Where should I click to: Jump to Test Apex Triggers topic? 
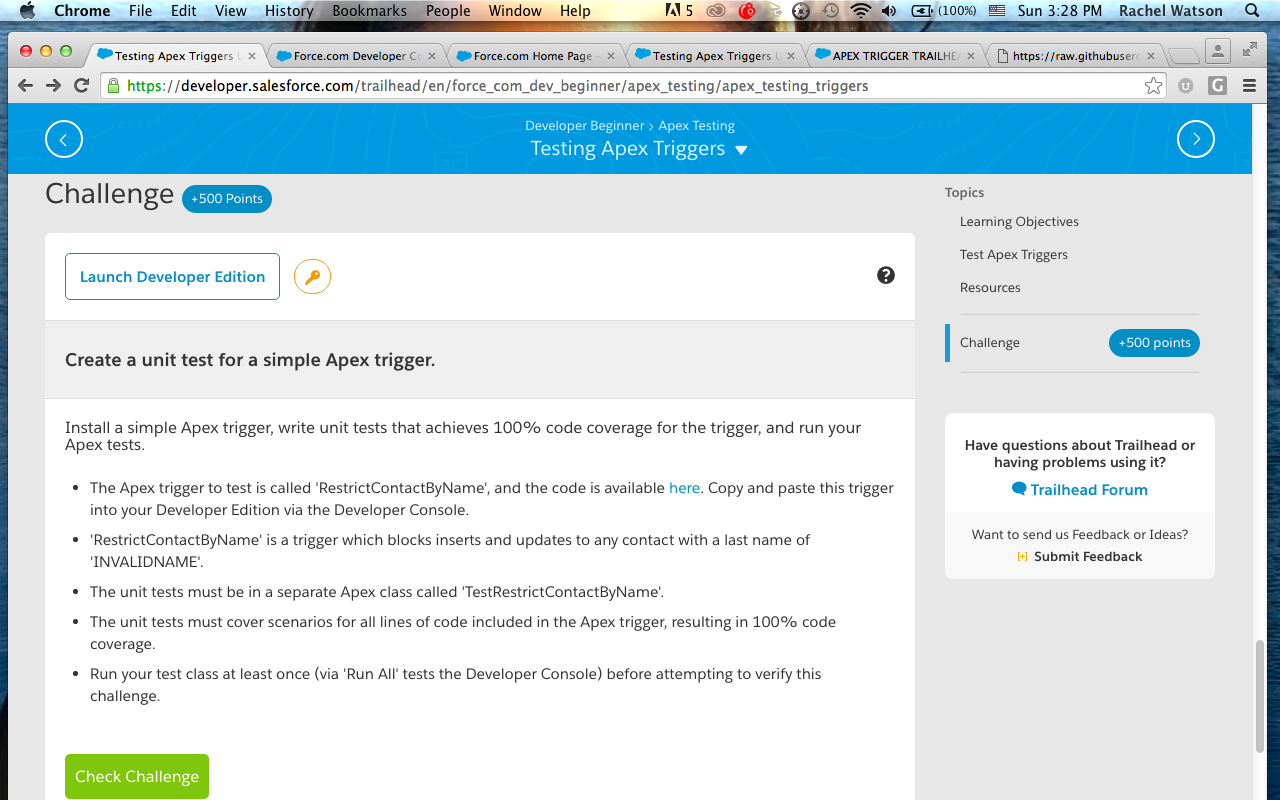pyautogui.click(x=1014, y=255)
